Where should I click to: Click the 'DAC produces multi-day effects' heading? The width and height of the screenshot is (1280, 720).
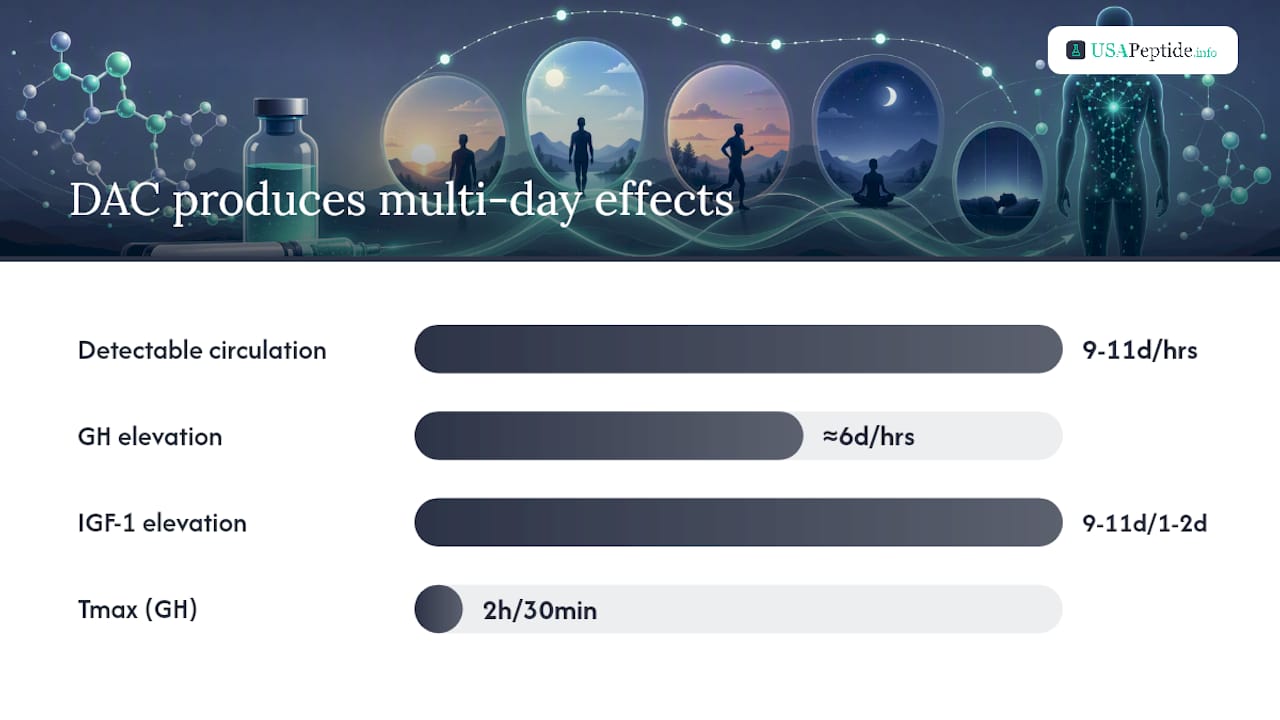coord(401,199)
